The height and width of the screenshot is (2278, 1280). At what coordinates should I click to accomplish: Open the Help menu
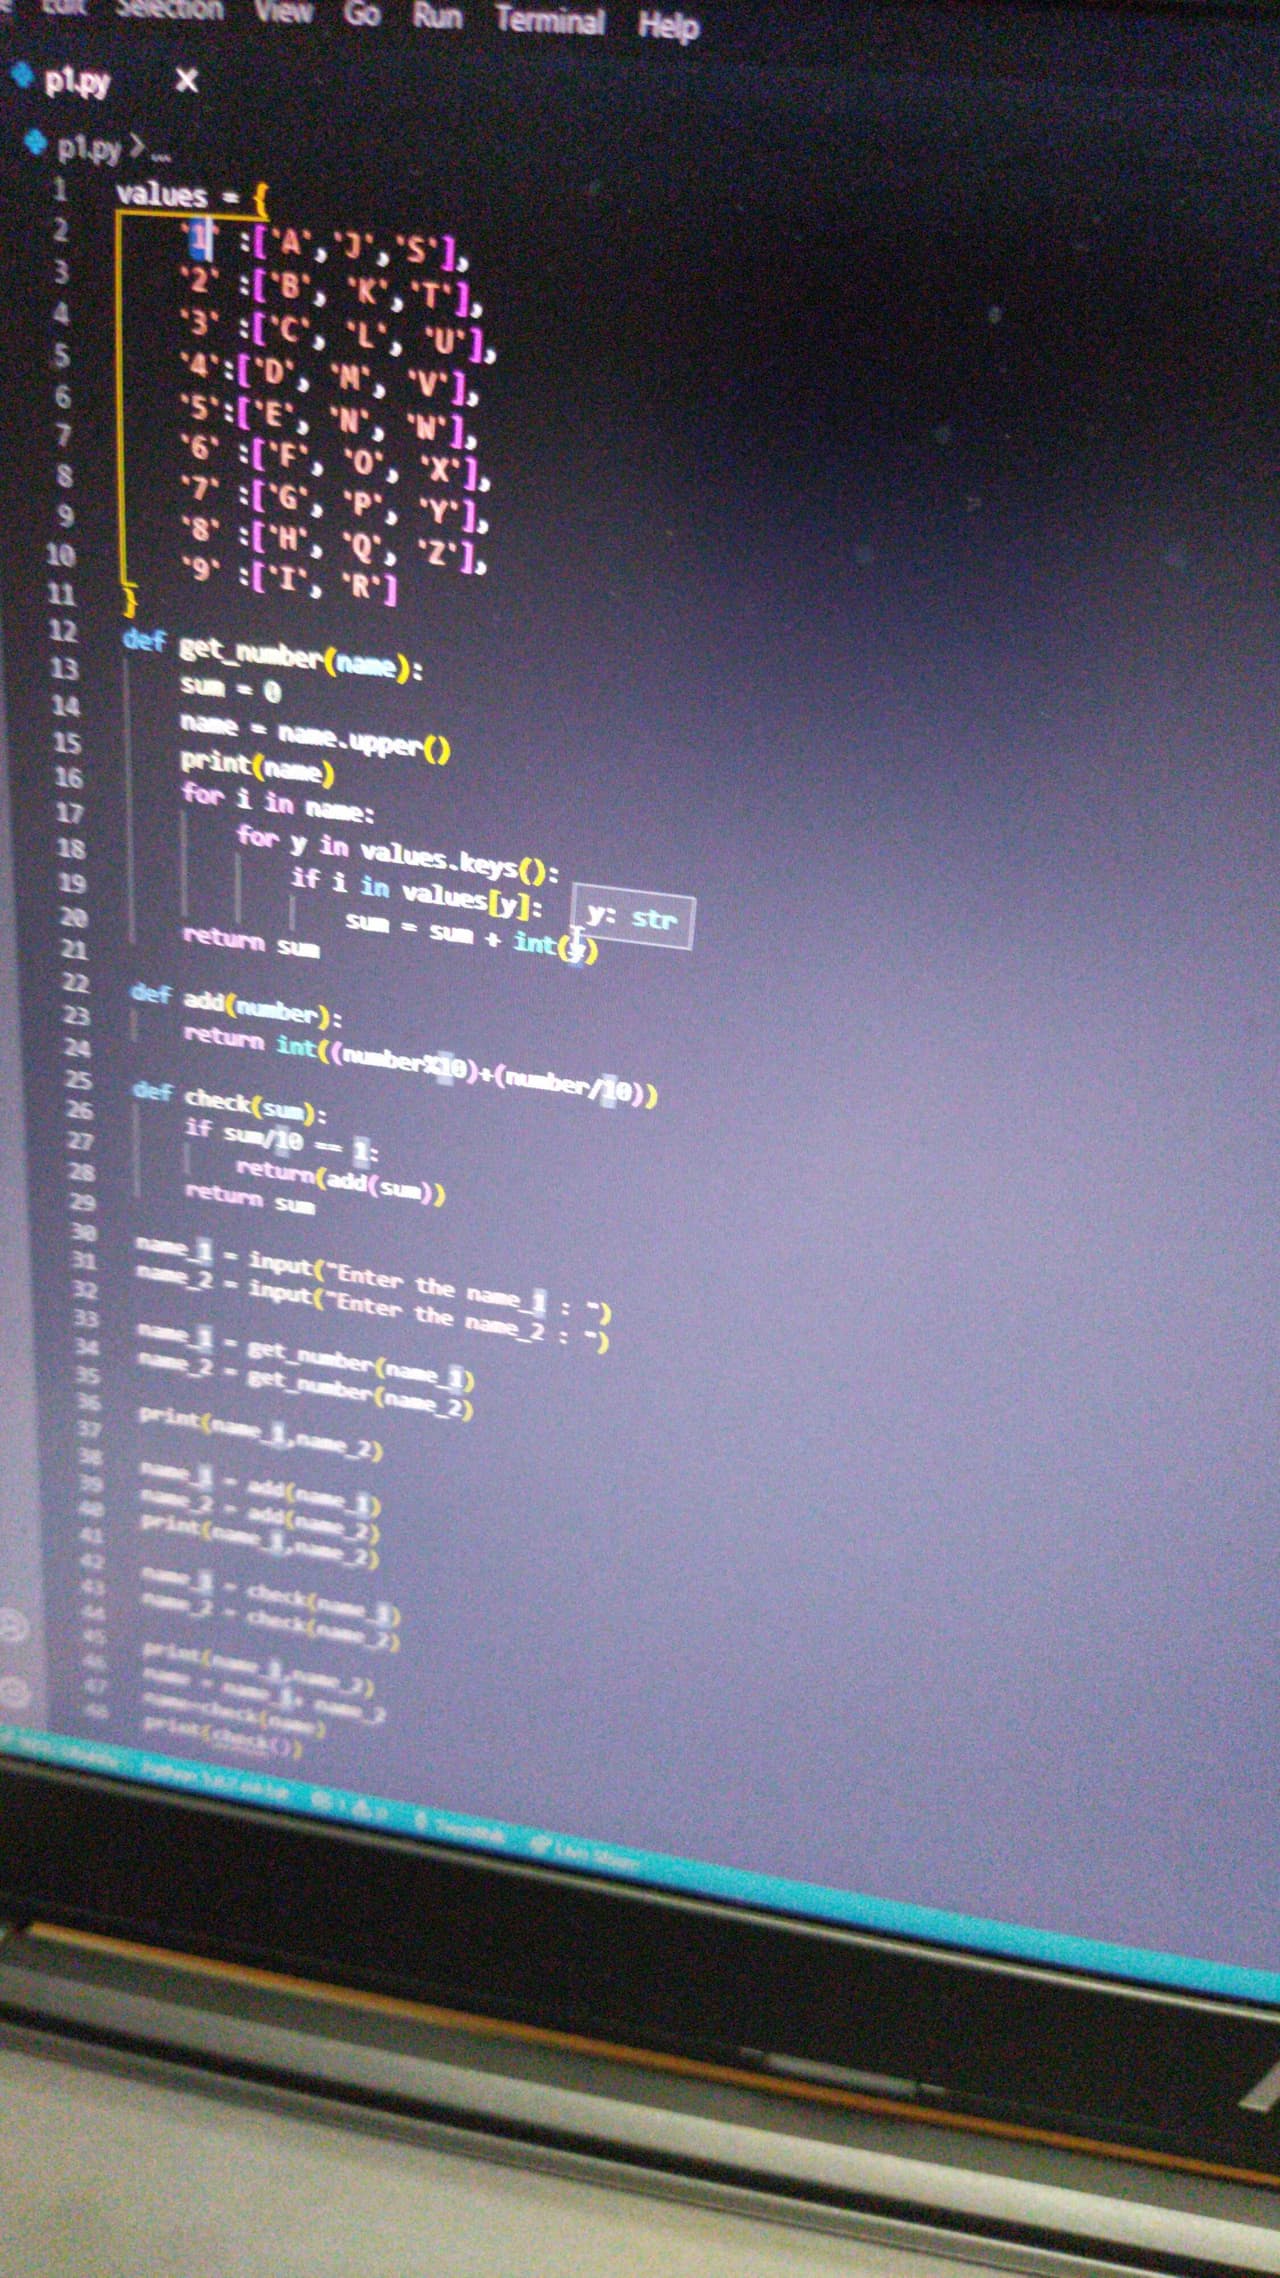[668, 26]
